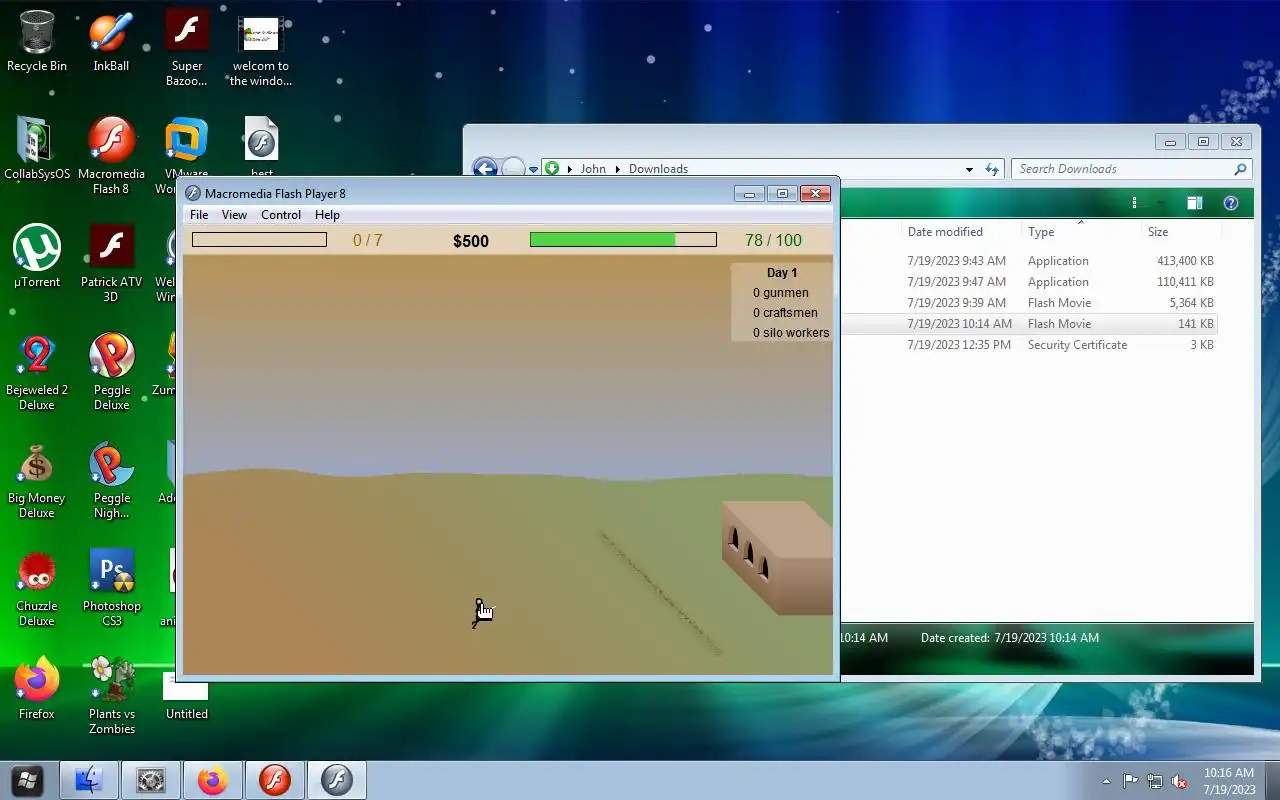Open the File menu in Flash Player
Screen dimensions: 1280x800
point(199,215)
